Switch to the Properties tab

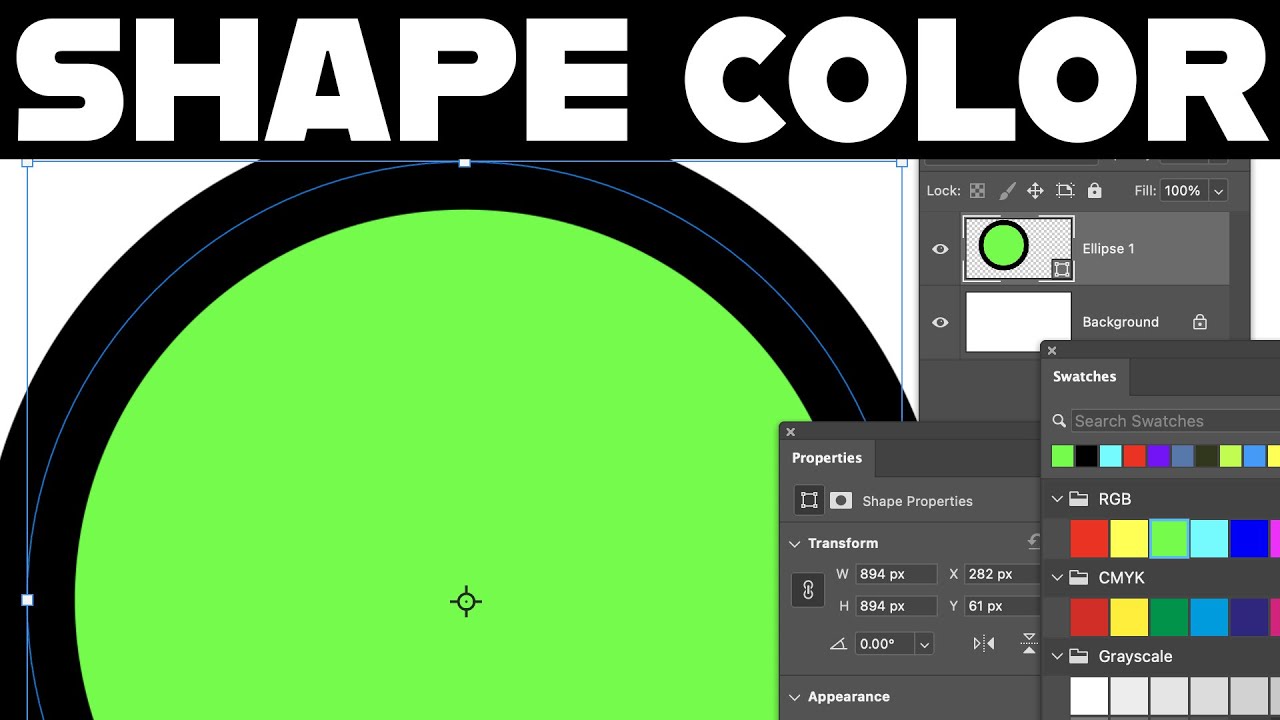tap(827, 458)
